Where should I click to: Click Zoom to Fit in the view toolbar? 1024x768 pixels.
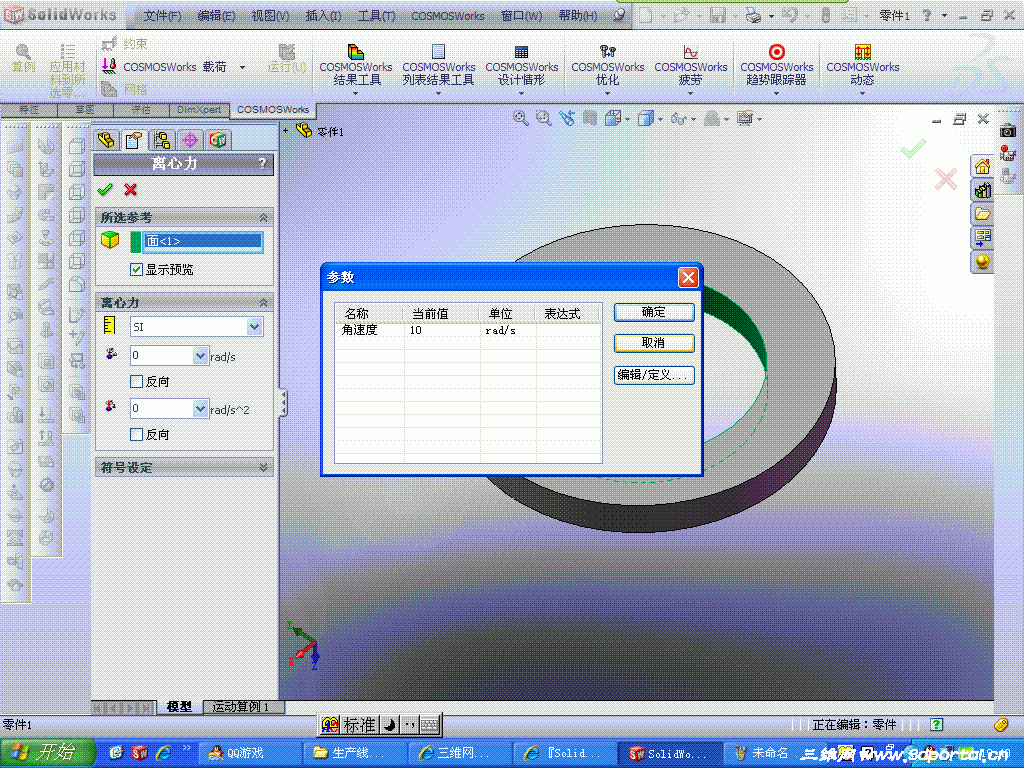(x=520, y=118)
